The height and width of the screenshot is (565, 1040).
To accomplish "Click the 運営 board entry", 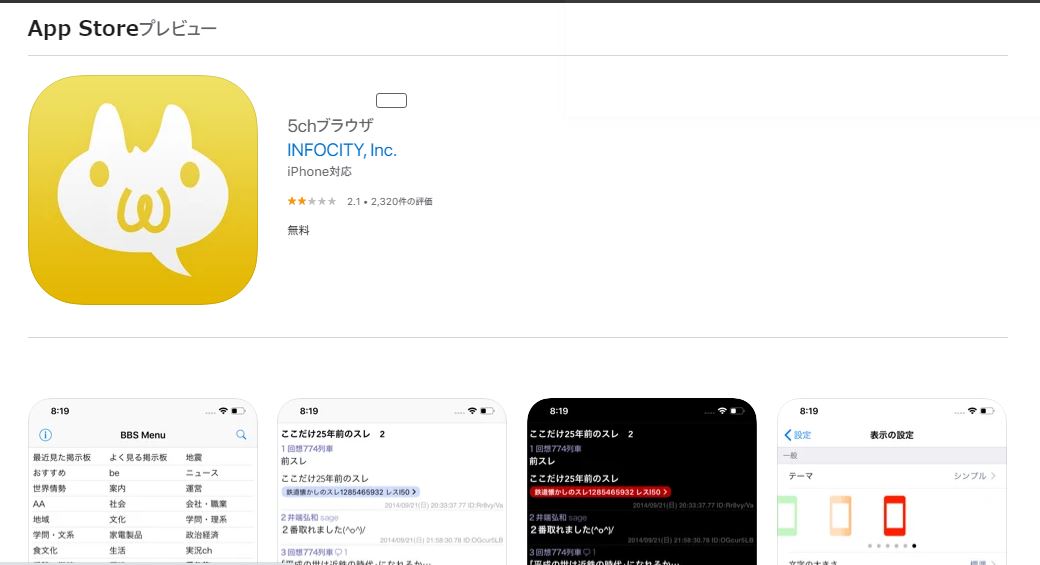I will coord(194,488).
